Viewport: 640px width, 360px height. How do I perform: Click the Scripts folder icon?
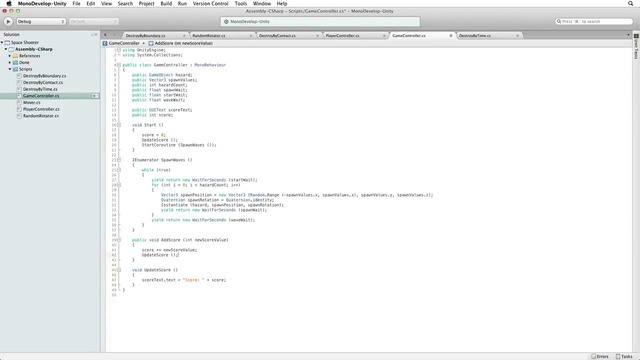(x=15, y=69)
